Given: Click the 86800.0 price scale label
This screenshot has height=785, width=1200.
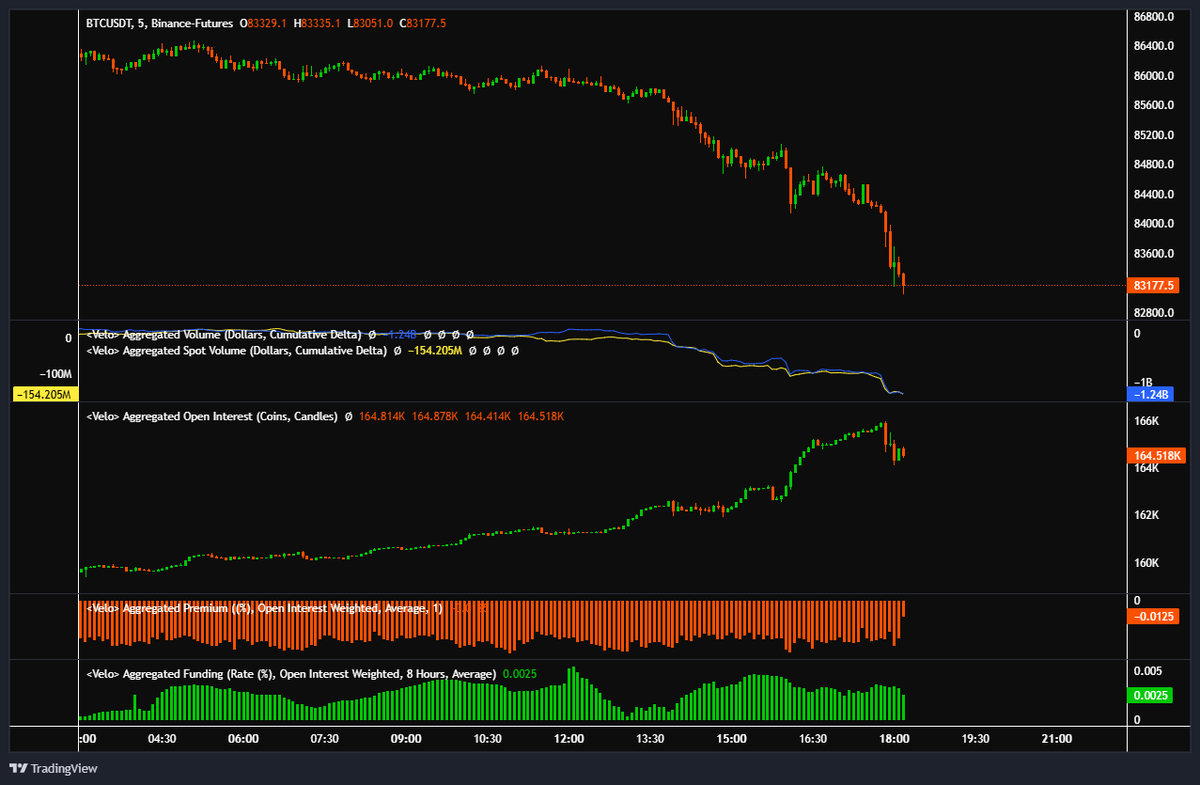Looking at the screenshot, I should 1153,17.
